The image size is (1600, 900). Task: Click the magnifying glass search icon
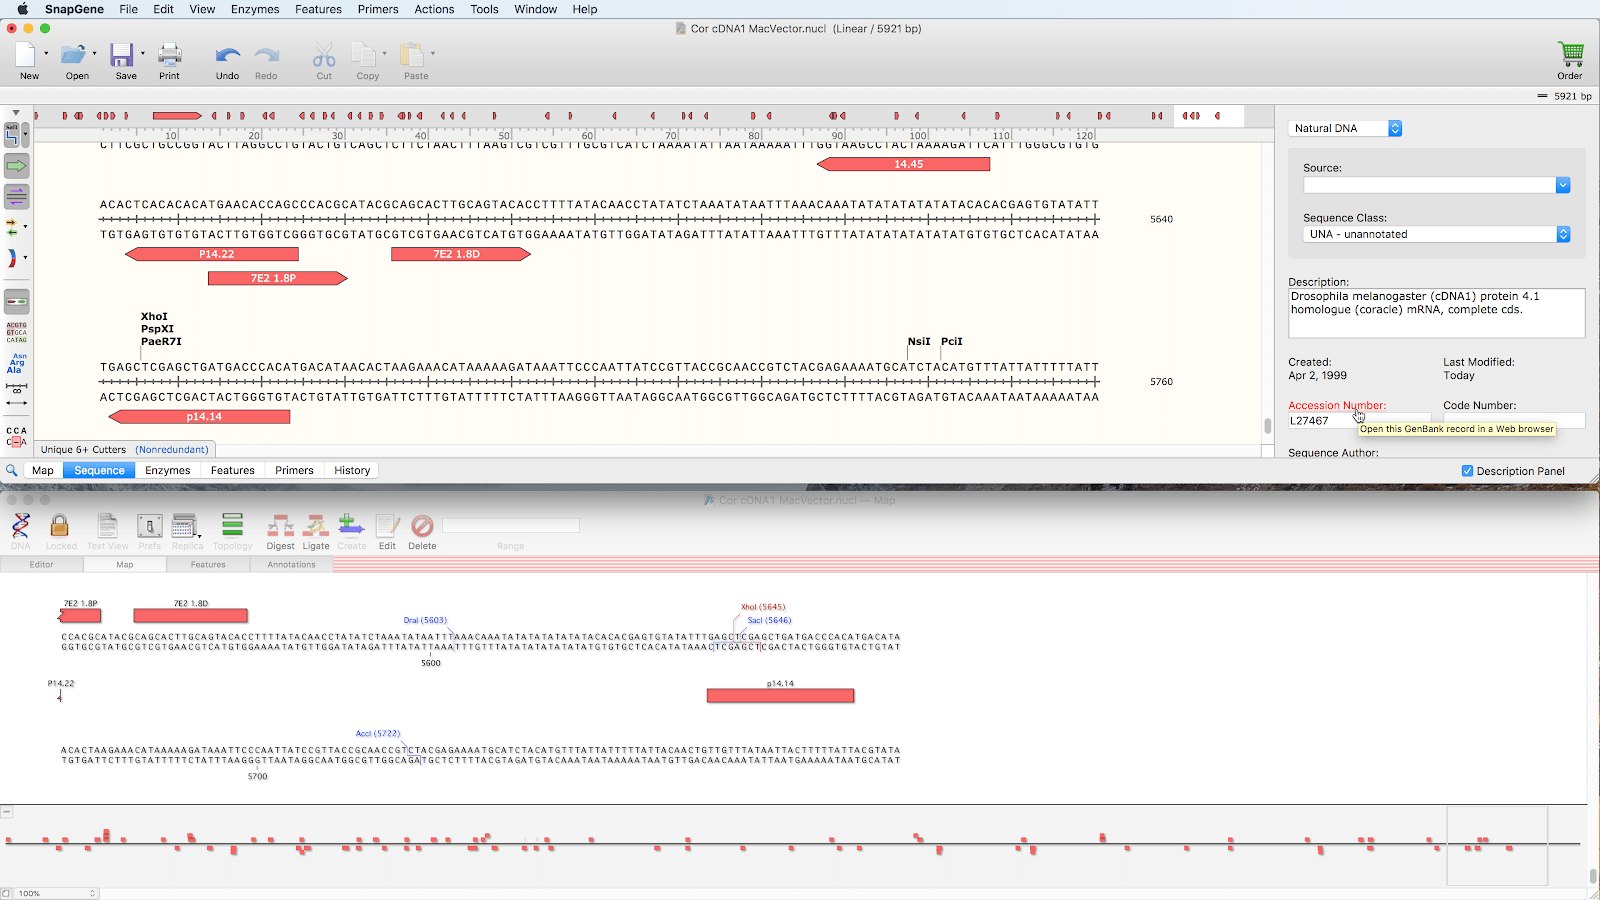pyautogui.click(x=12, y=470)
